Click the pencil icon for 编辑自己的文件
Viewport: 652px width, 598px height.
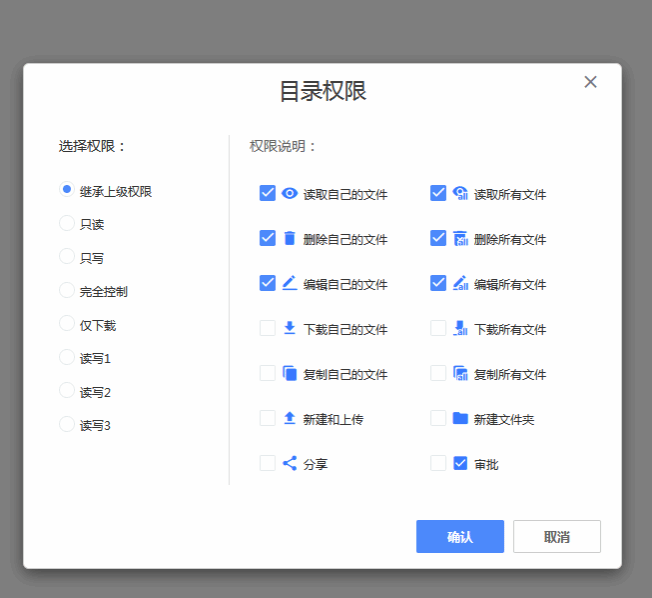(x=289, y=283)
